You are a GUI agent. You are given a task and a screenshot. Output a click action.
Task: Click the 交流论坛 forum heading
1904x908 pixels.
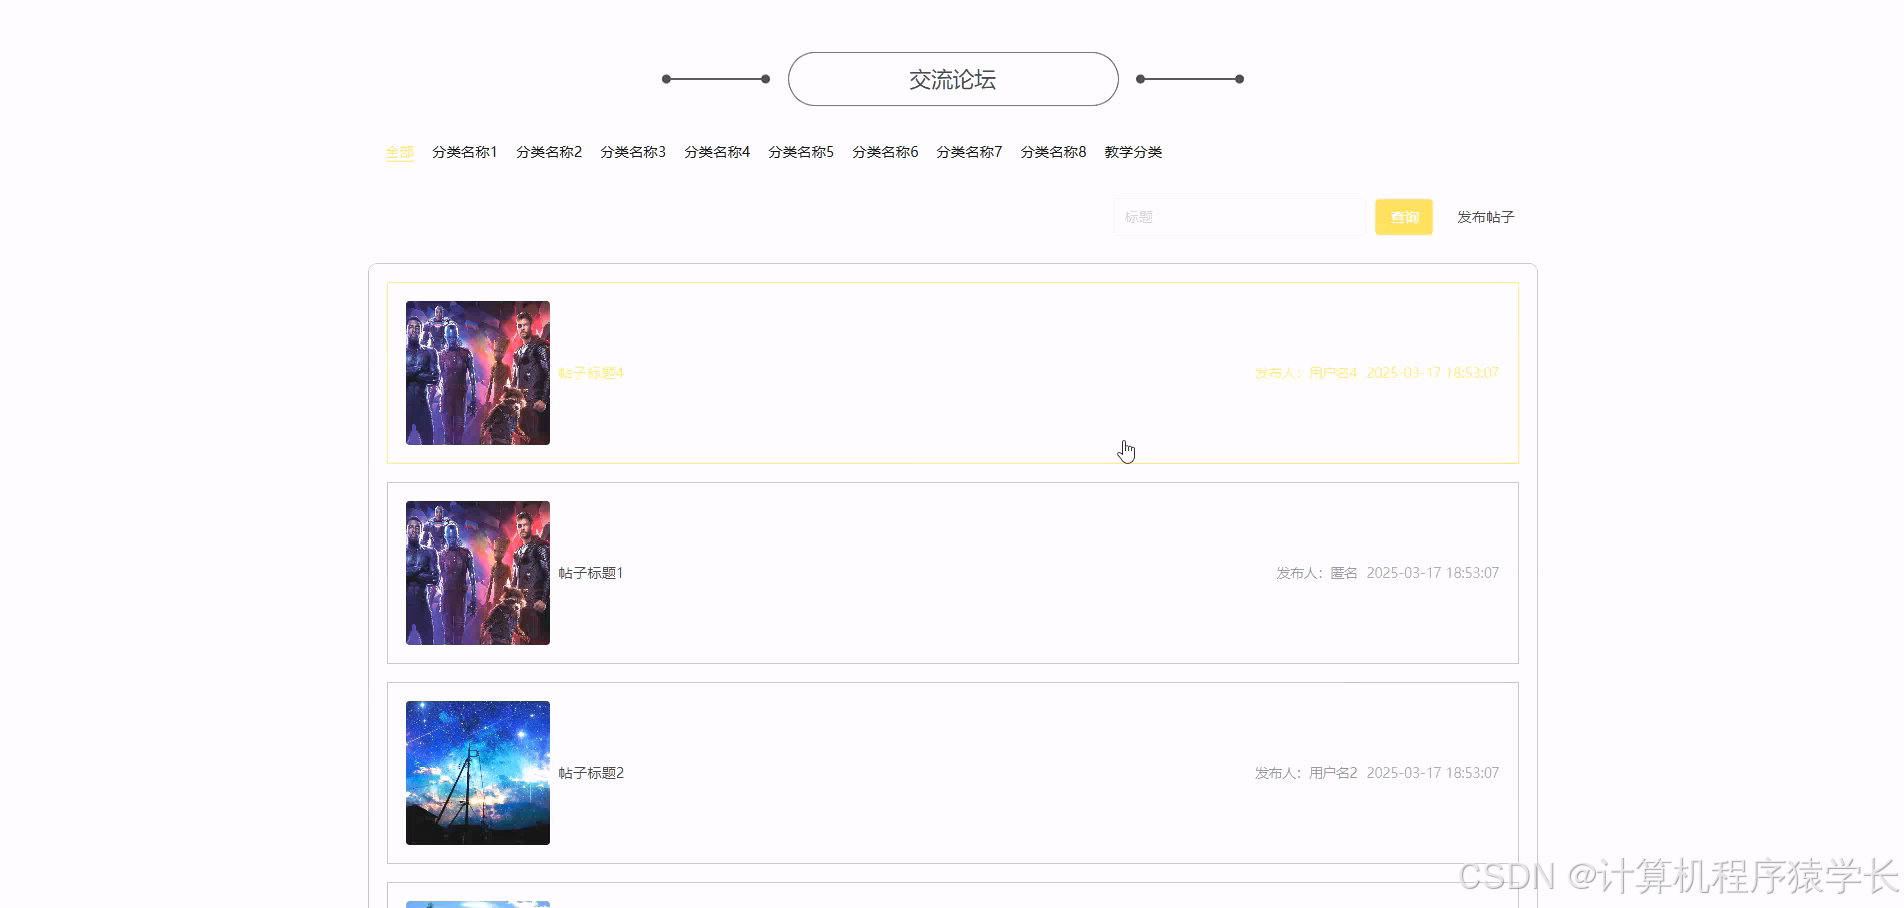click(x=953, y=79)
